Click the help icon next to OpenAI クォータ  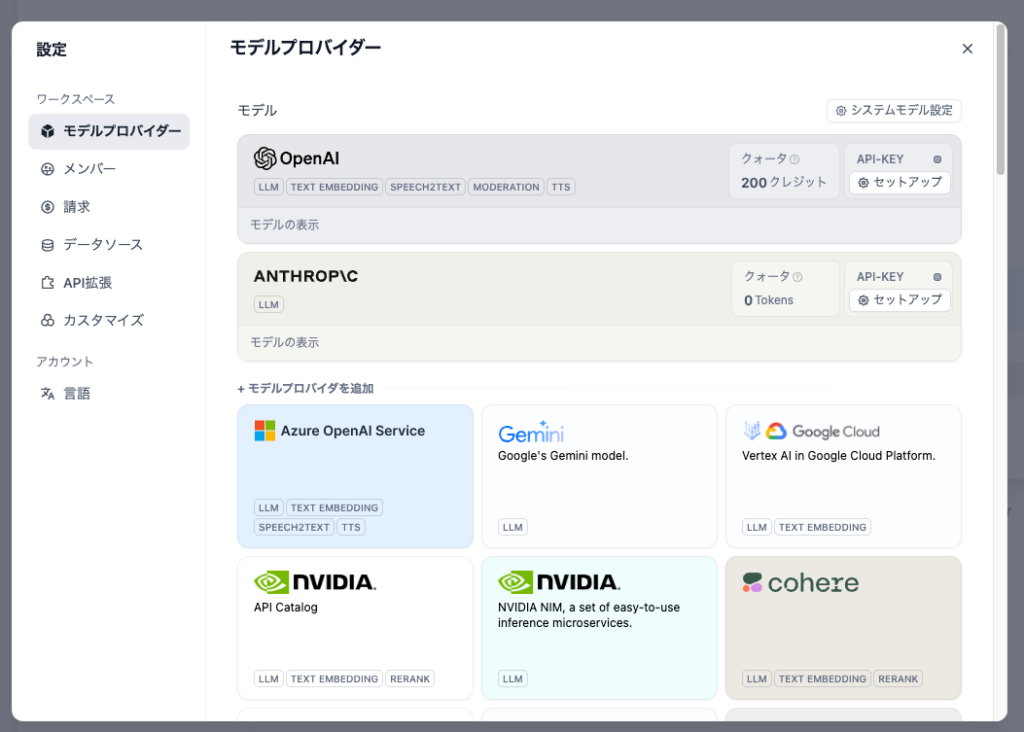point(795,159)
